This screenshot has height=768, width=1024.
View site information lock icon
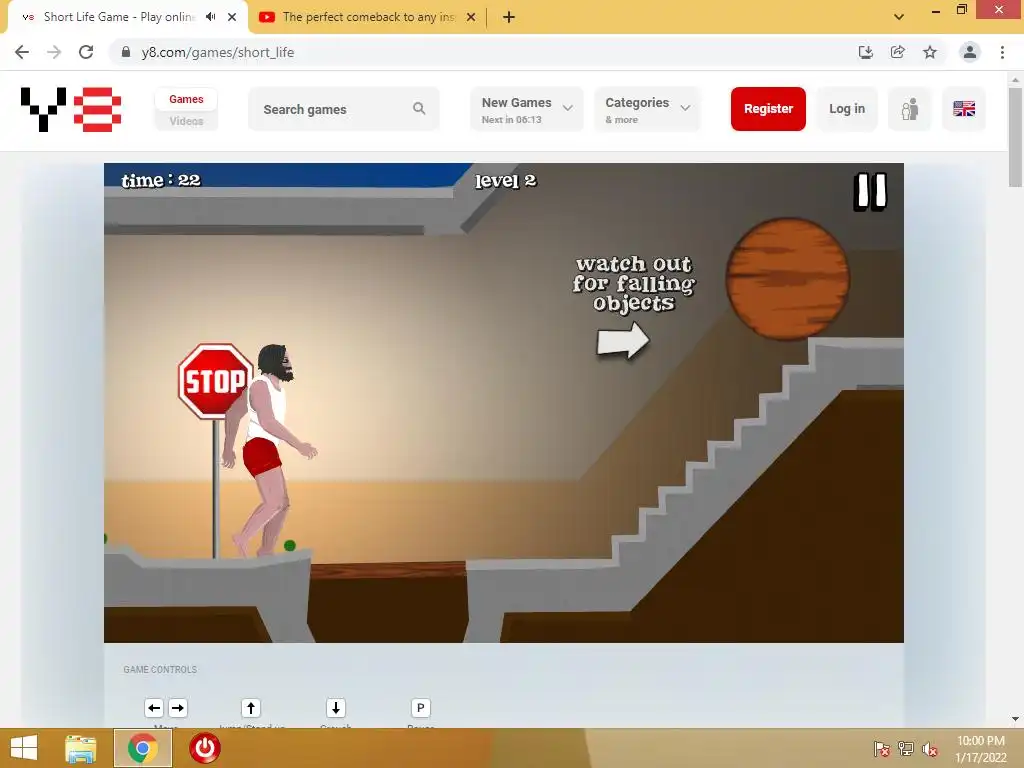pyautogui.click(x=126, y=52)
